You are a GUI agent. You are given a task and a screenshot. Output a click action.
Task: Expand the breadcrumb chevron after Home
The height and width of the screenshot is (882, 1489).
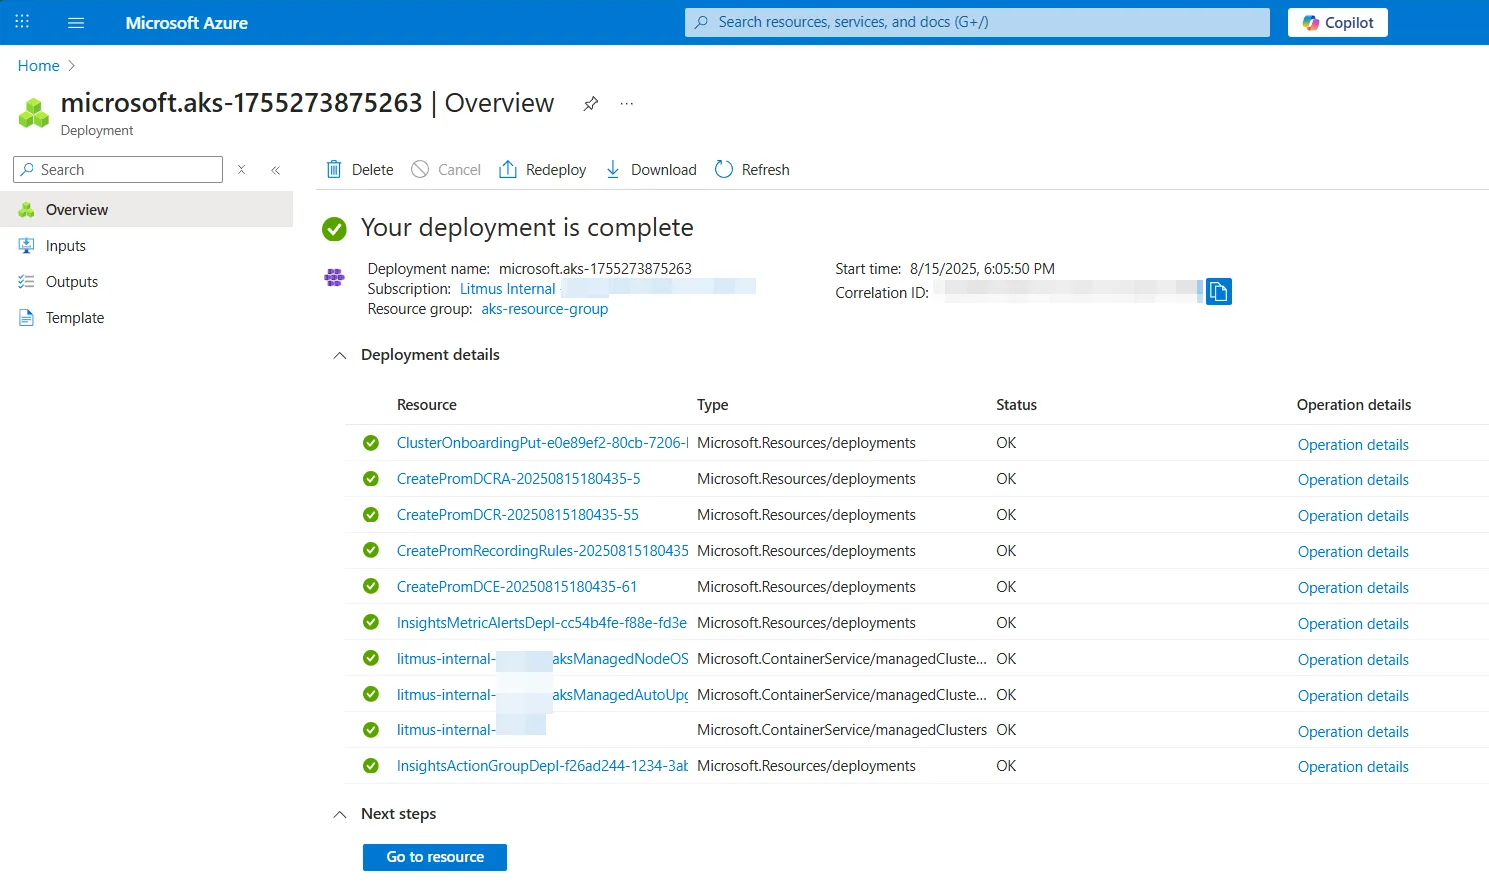click(71, 66)
